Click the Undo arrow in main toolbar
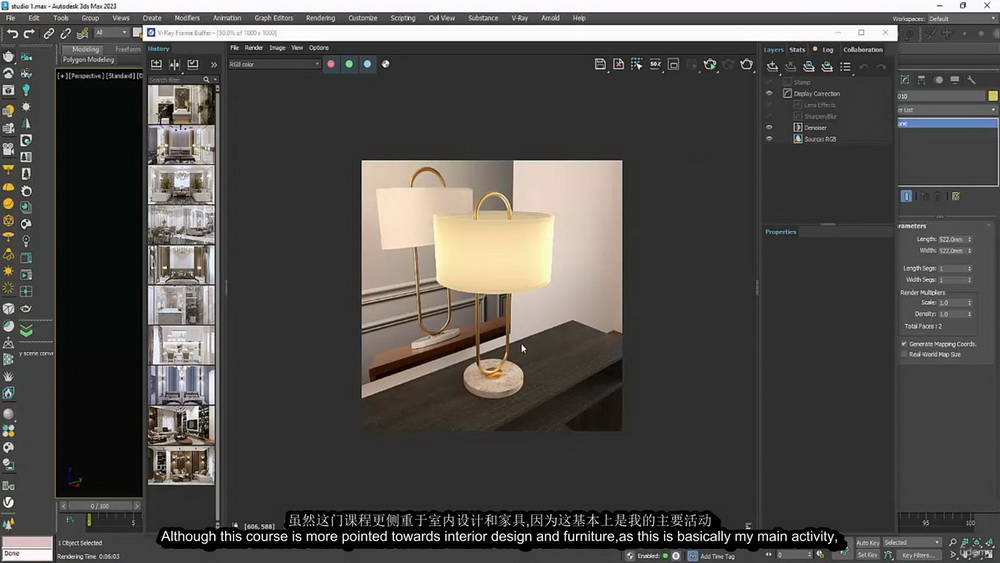Screen dimensions: 1000x563 click(x=12, y=33)
